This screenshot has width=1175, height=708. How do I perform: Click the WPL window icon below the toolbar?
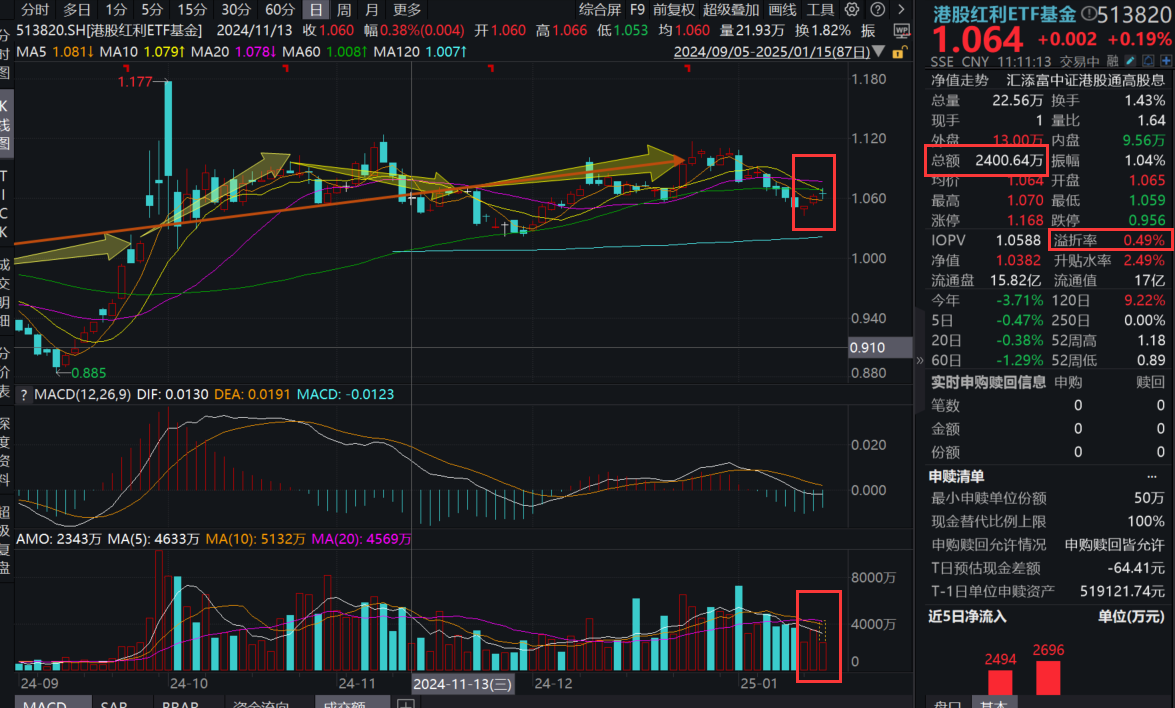point(902,31)
